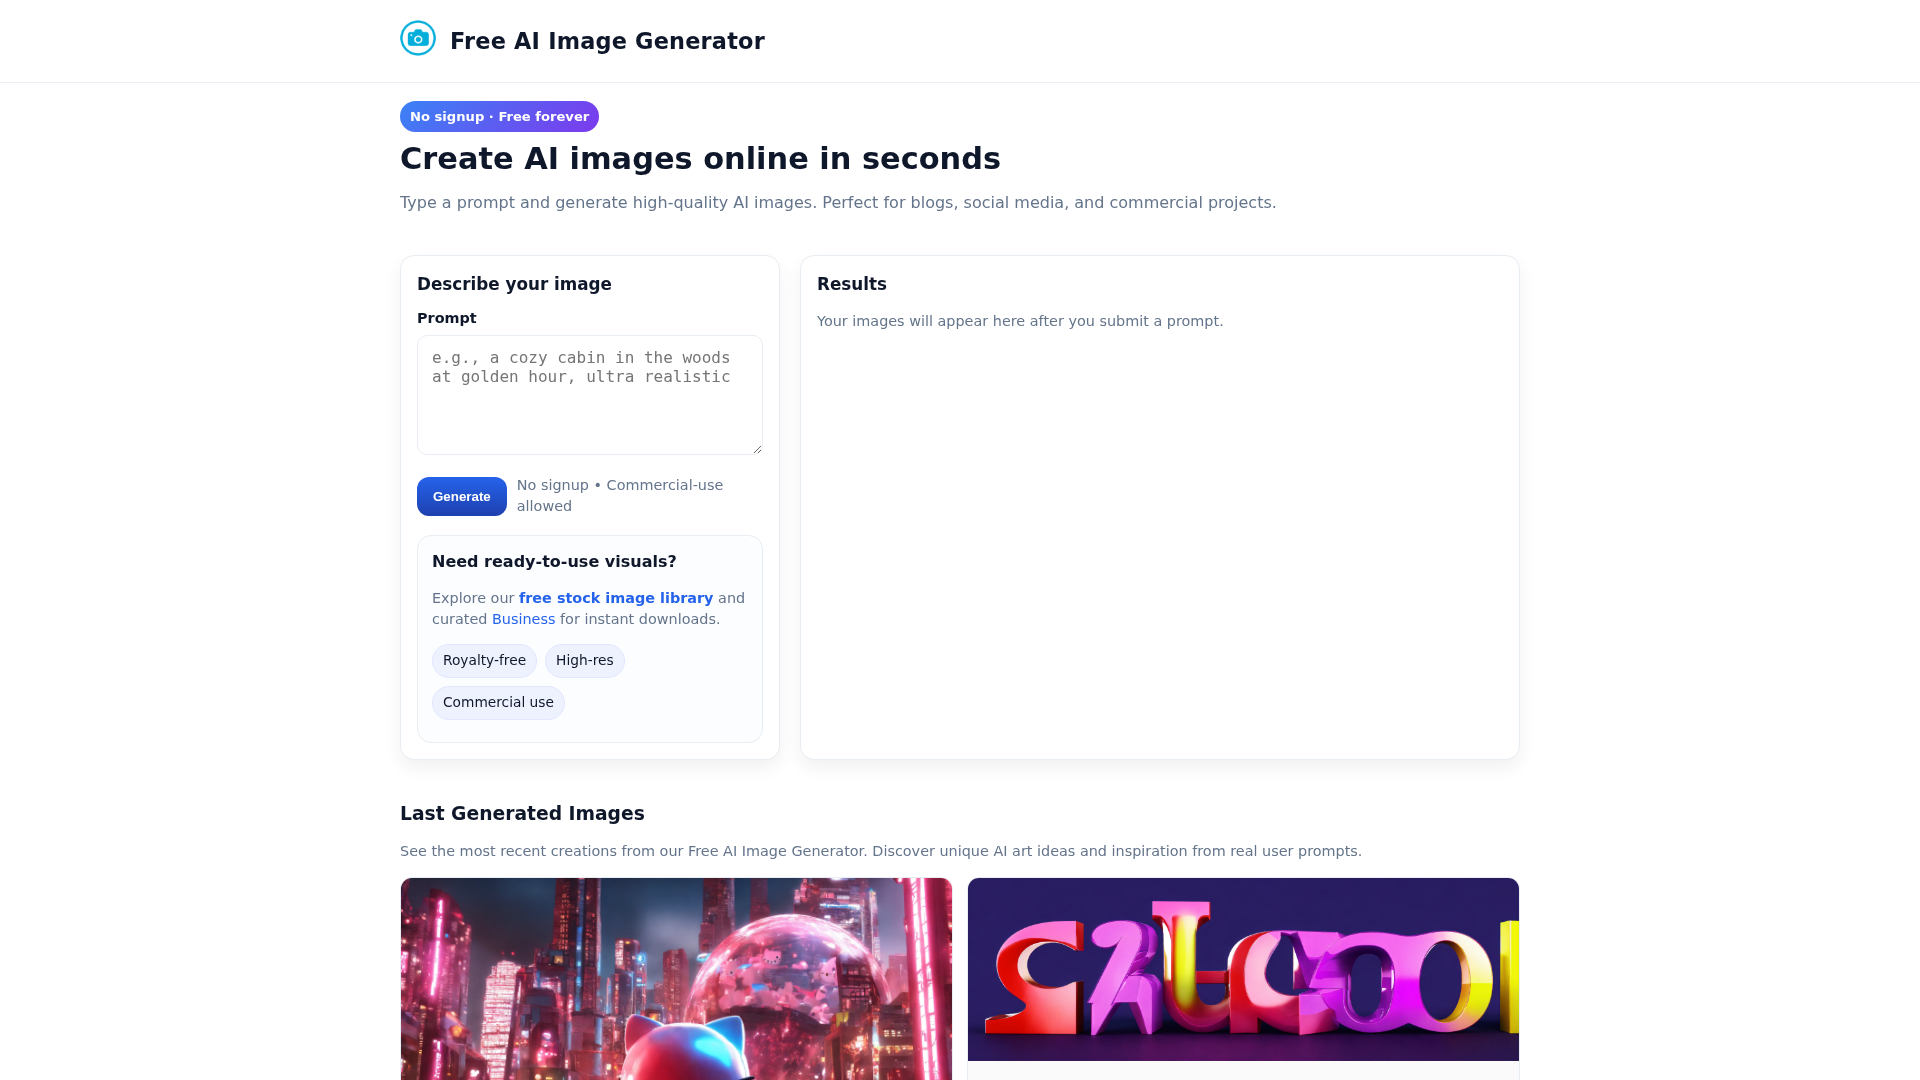Follow the Business link
This screenshot has height=1080, width=1920.
pos(523,619)
